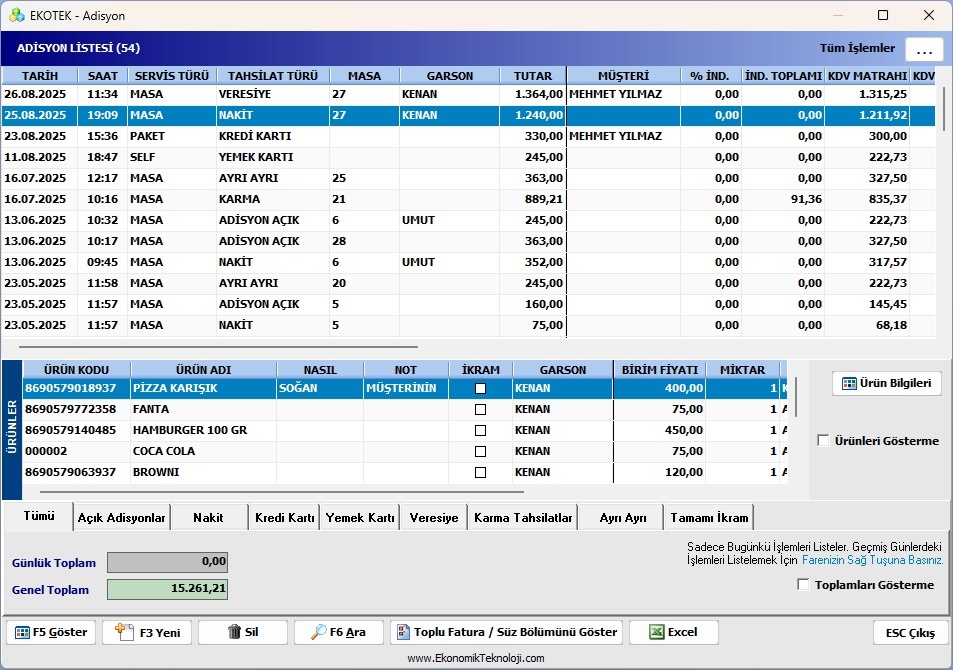Click the Günlük Toplam value field

(168, 562)
